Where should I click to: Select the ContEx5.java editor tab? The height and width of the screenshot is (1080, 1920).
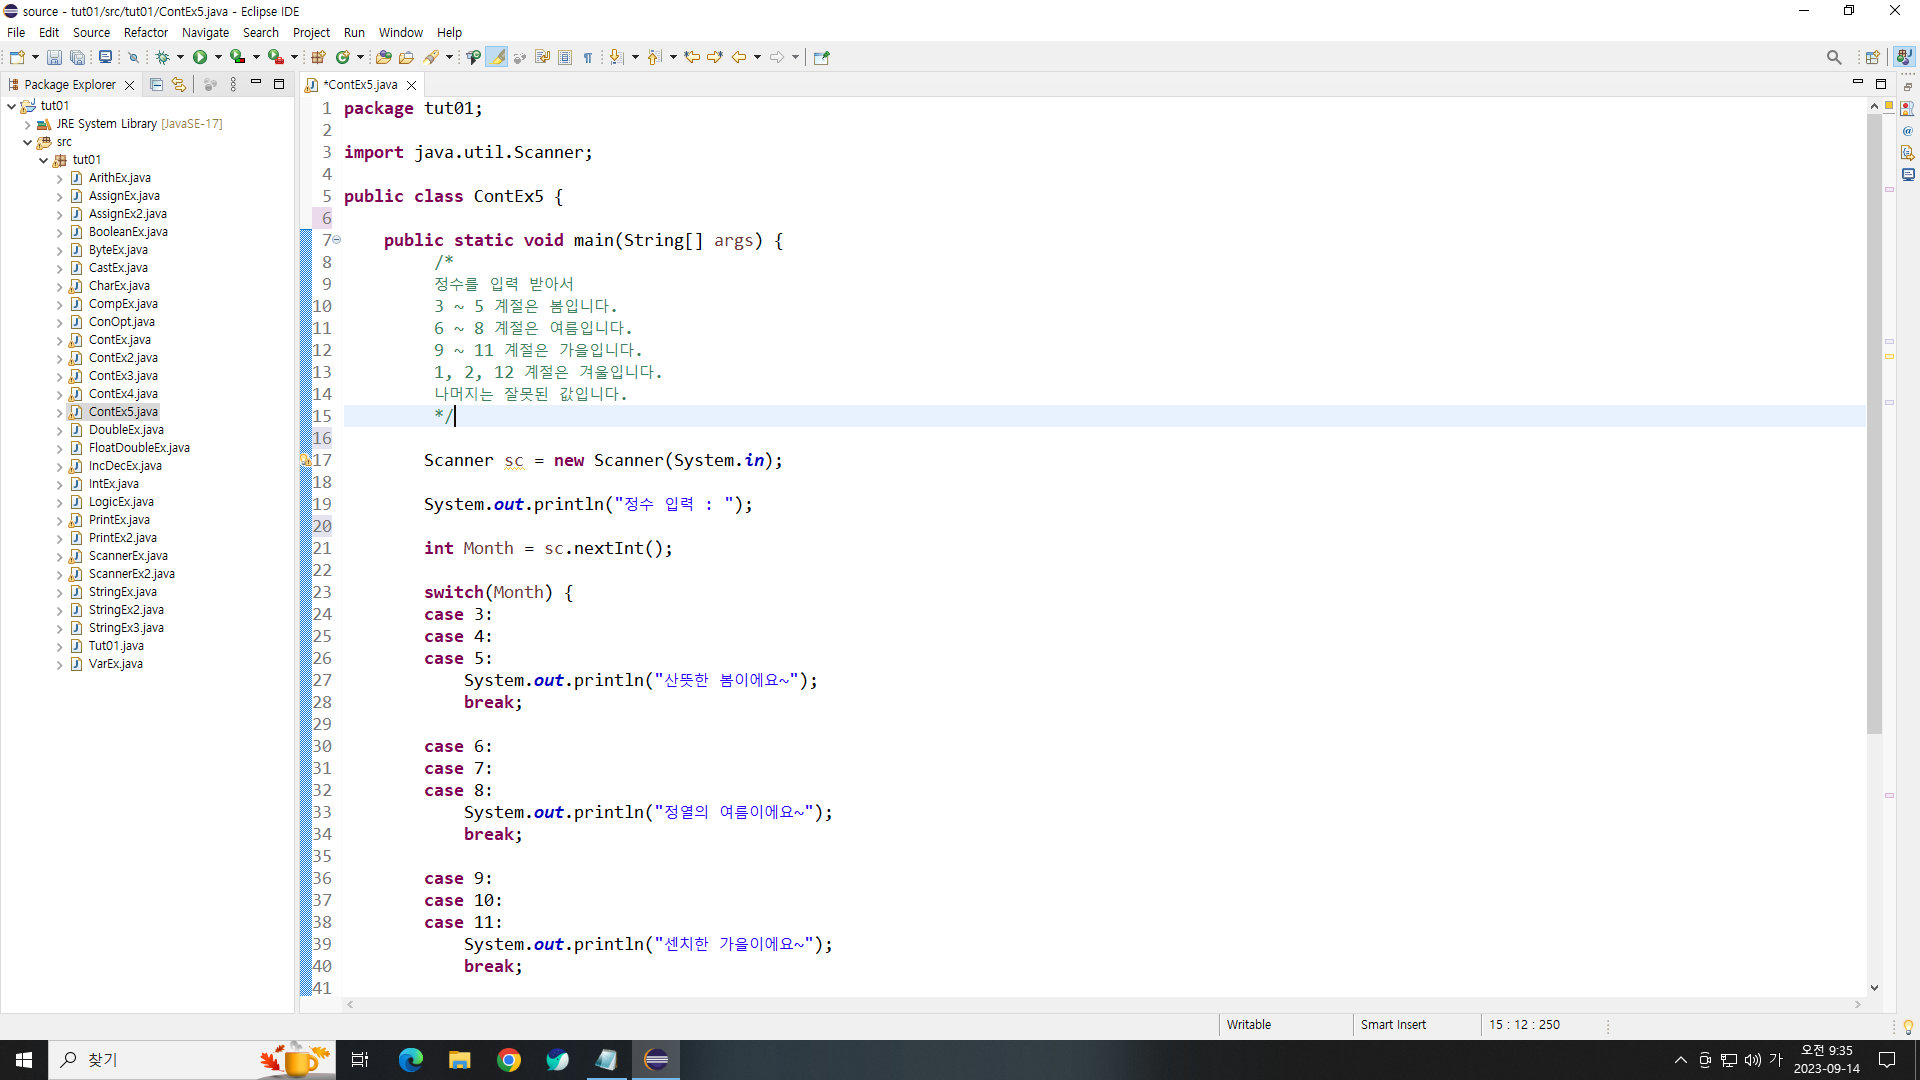(x=360, y=85)
